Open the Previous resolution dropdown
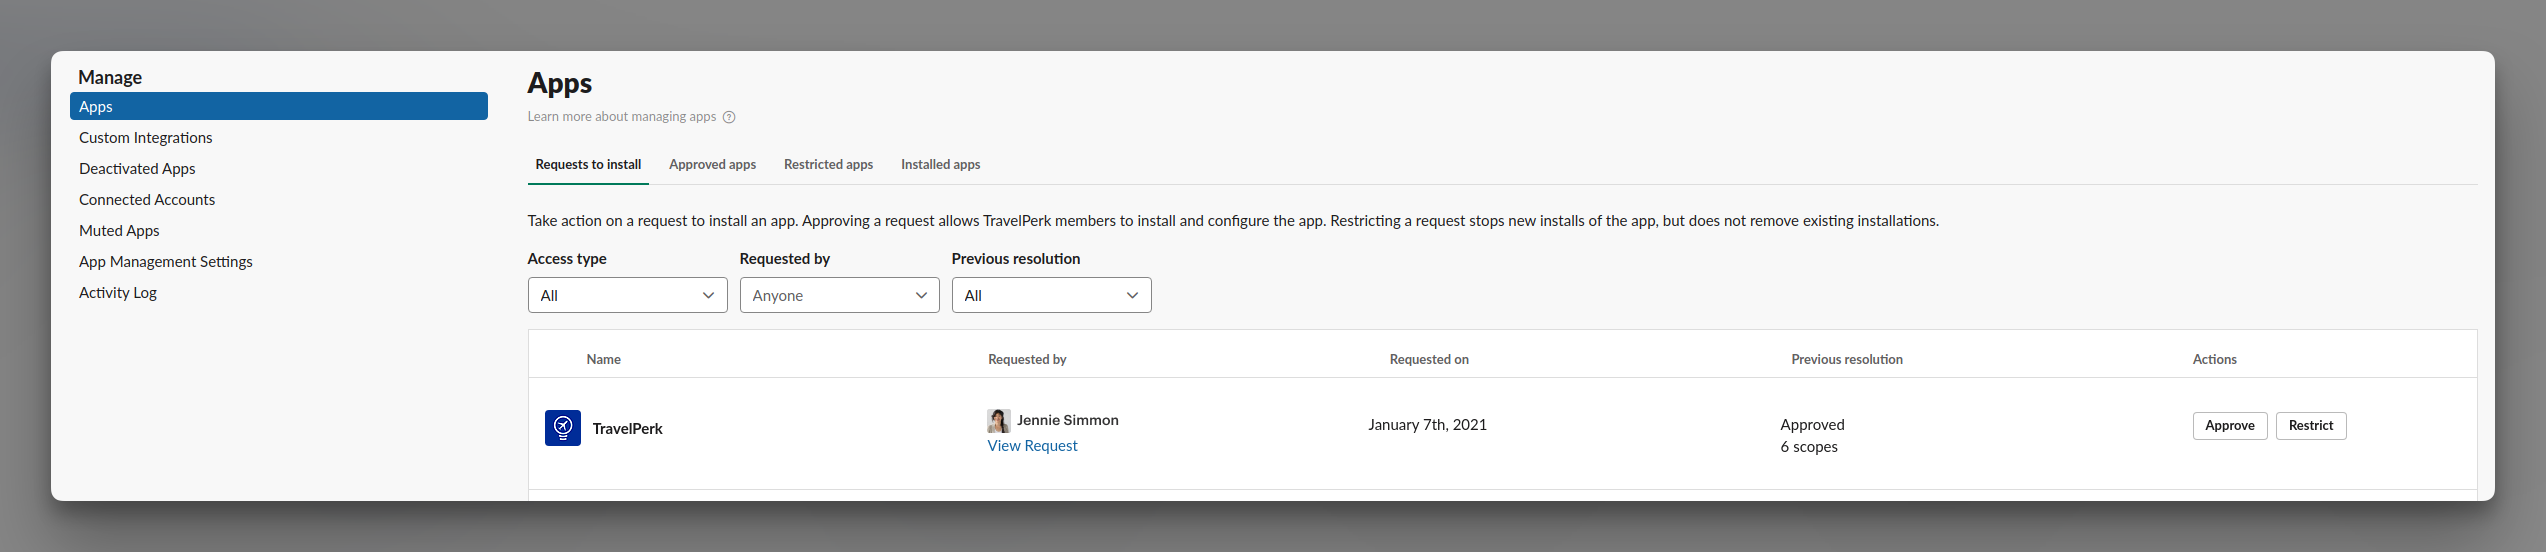 tap(1051, 295)
